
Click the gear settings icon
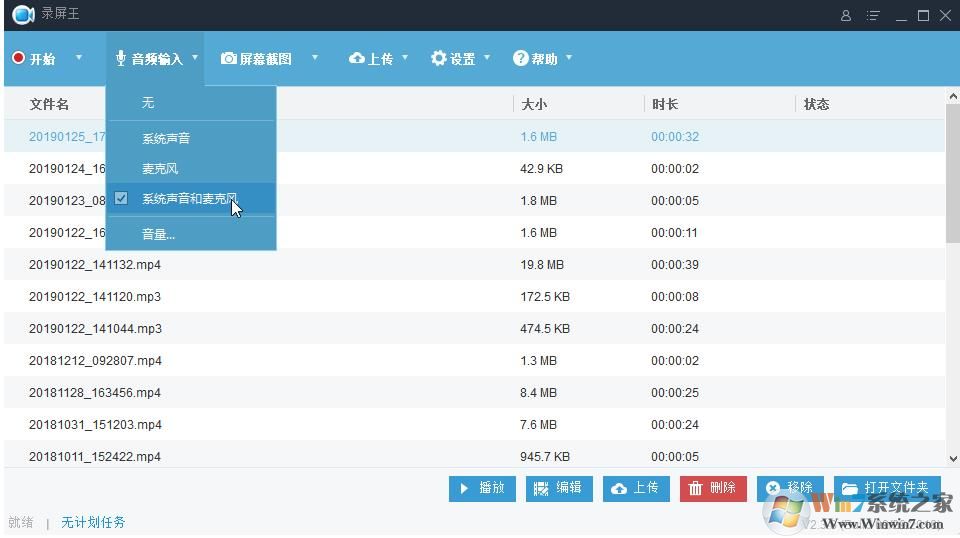[438, 58]
